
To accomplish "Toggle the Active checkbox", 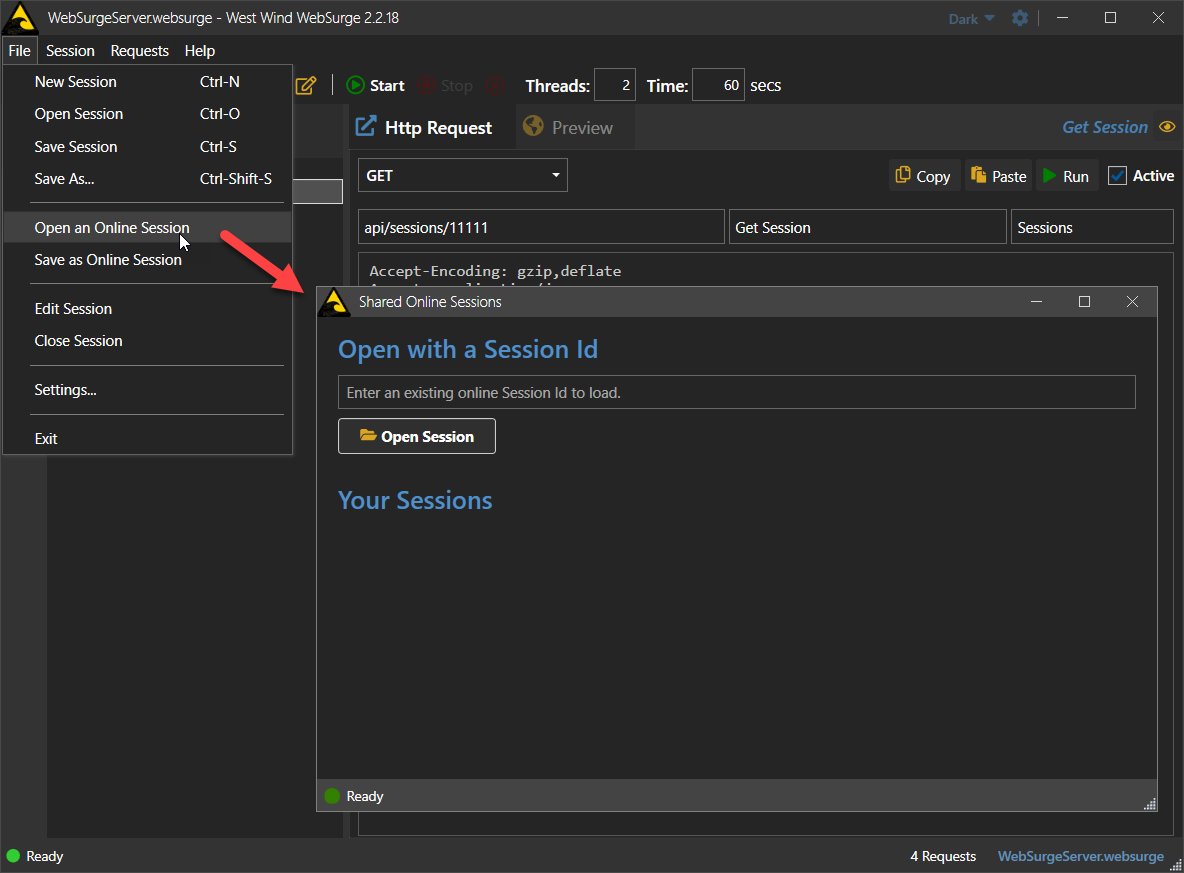I will coord(1117,176).
